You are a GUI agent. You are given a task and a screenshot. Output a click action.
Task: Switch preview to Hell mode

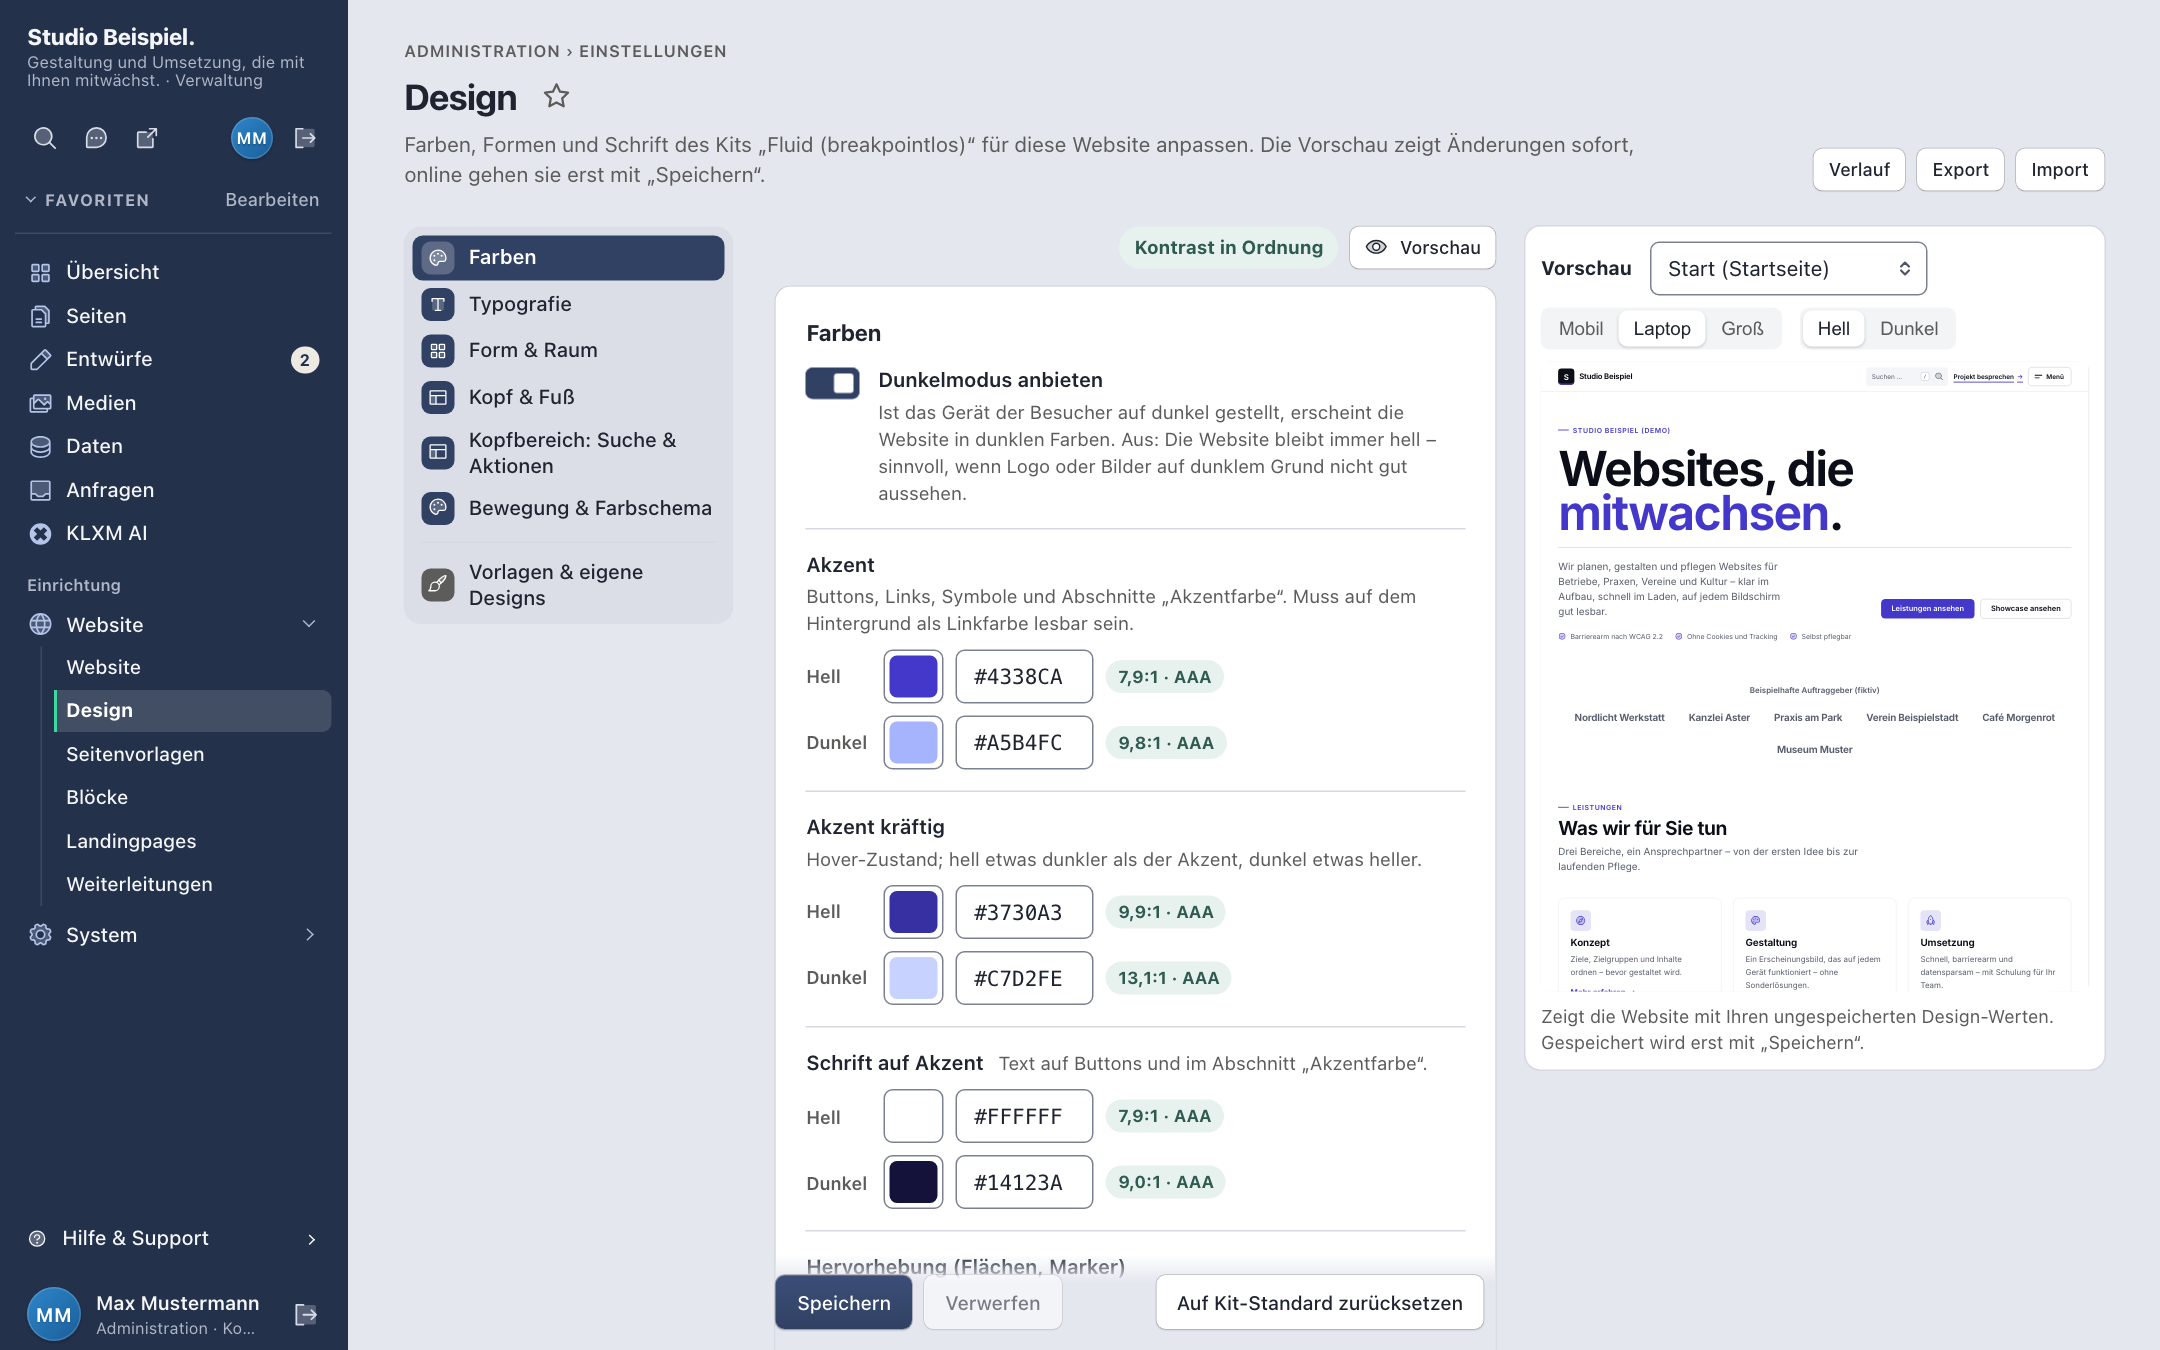[1833, 328]
